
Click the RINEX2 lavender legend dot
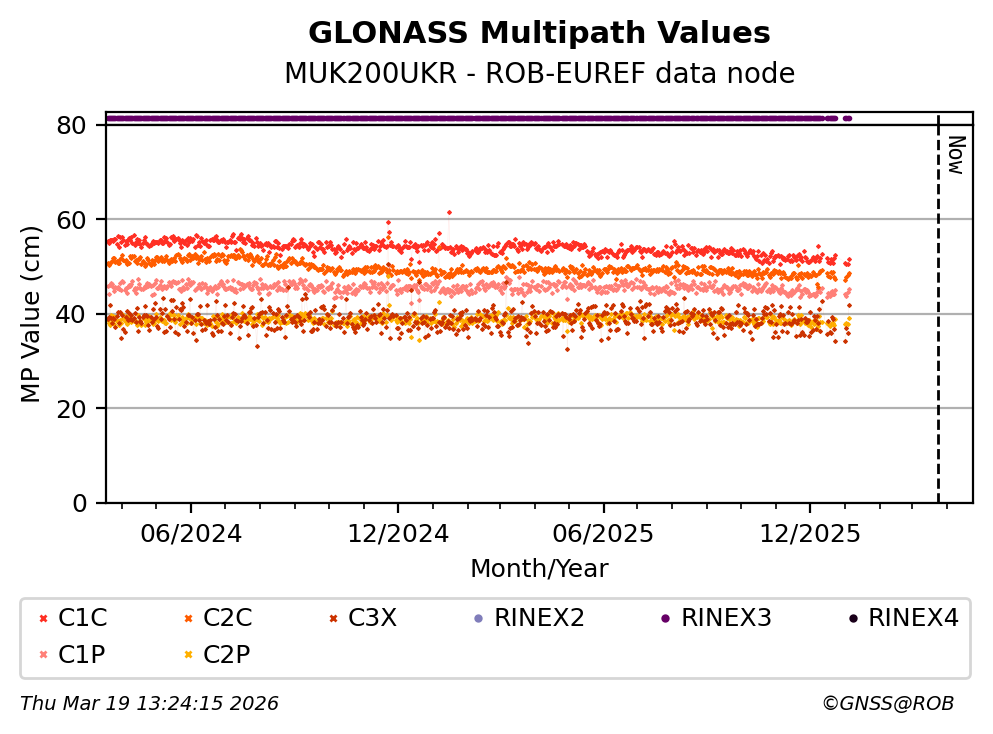[478, 619]
